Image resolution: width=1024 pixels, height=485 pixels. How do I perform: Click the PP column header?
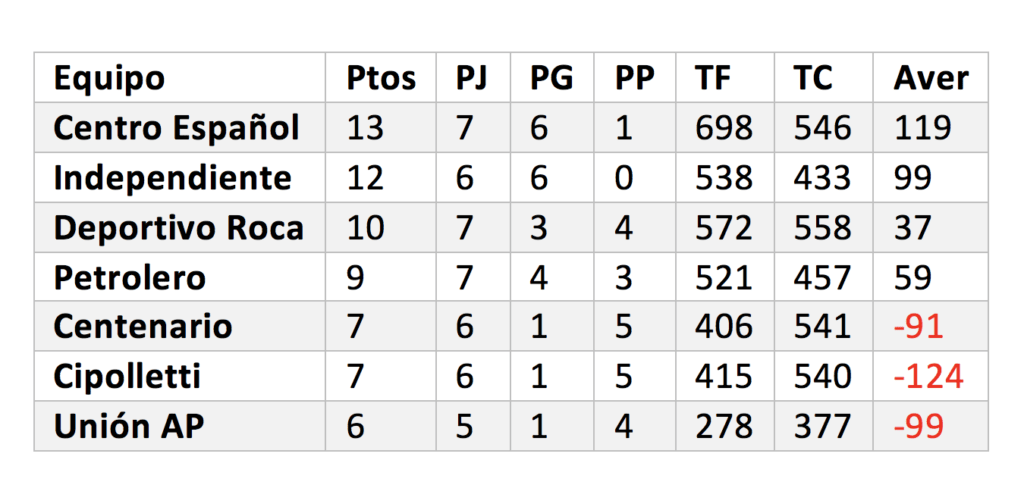pos(634,78)
